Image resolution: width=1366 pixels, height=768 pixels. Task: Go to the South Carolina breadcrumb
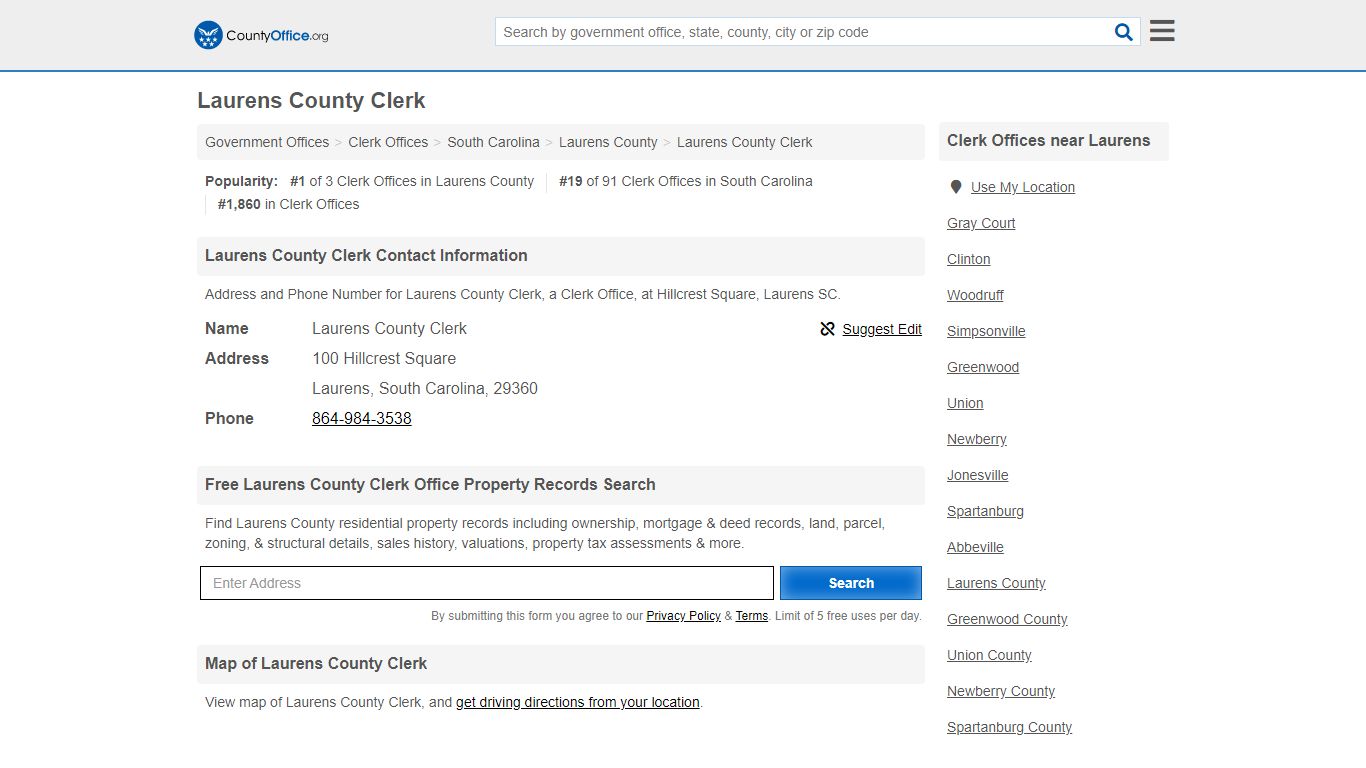[493, 142]
